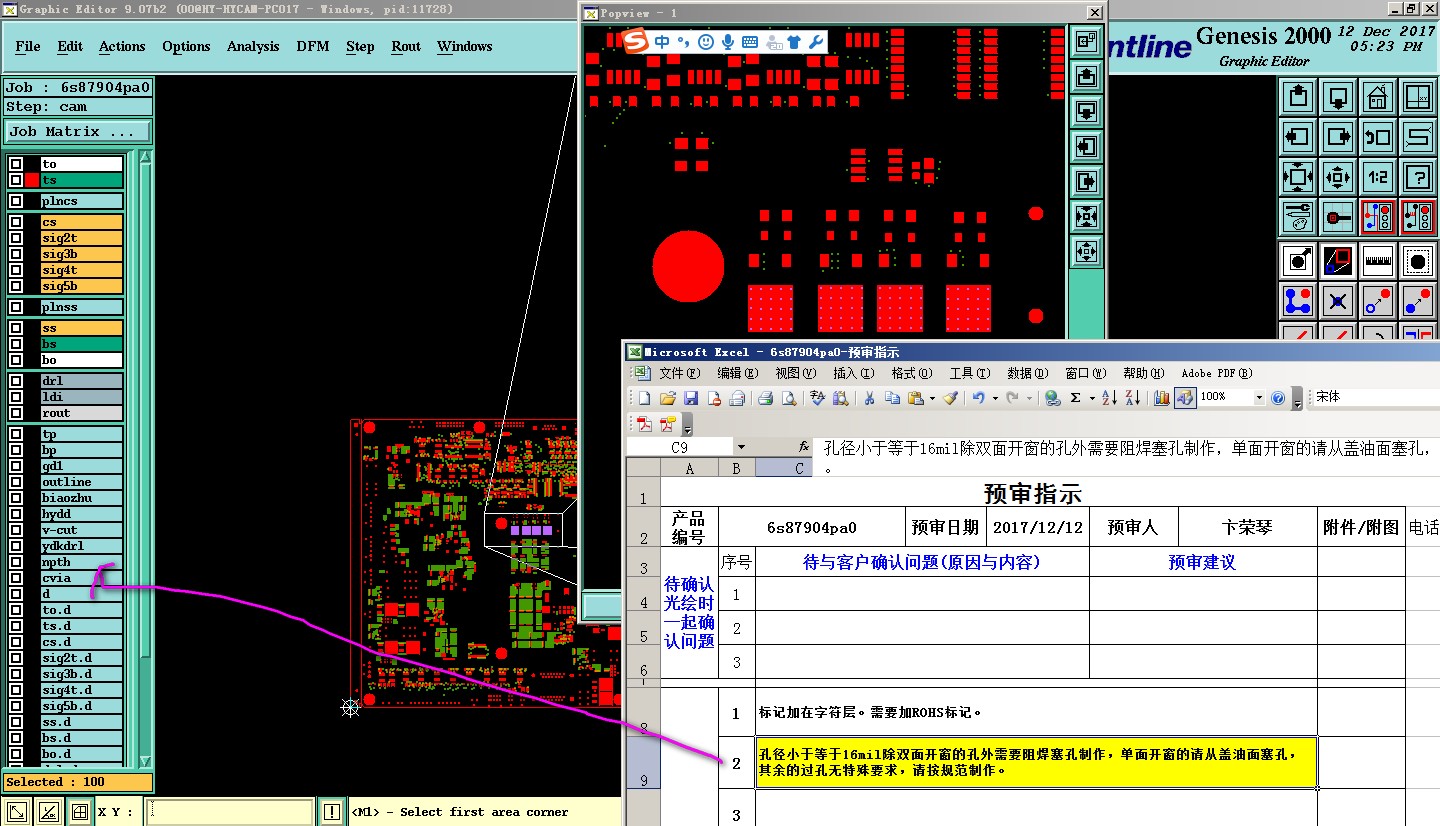Toggle the checkbox for layer npth
This screenshot has width=1440, height=826.
[16, 562]
